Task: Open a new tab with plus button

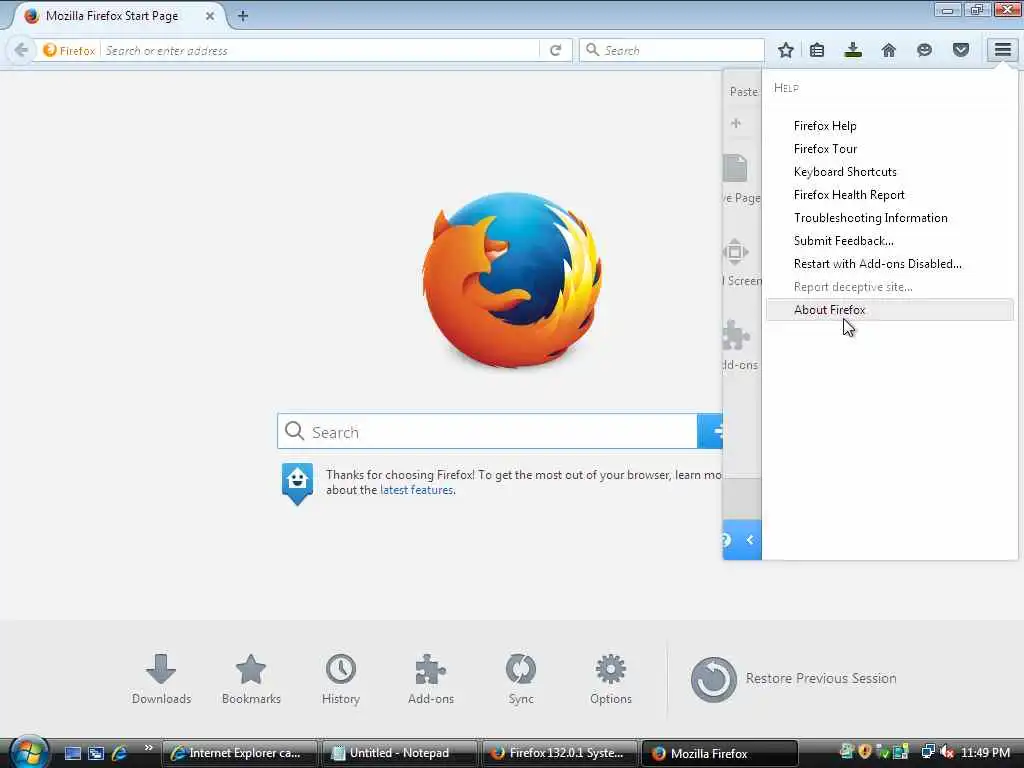Action: pos(243,16)
